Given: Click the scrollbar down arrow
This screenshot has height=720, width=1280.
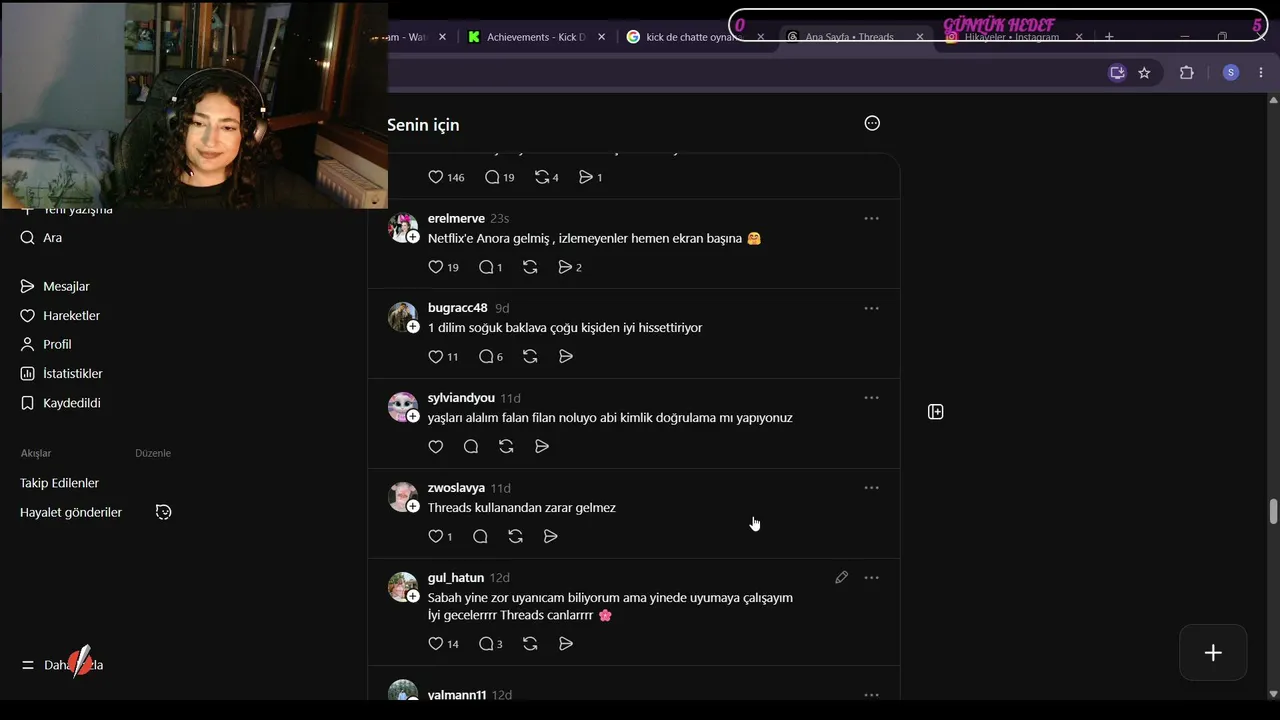Looking at the screenshot, I should tap(1273, 693).
